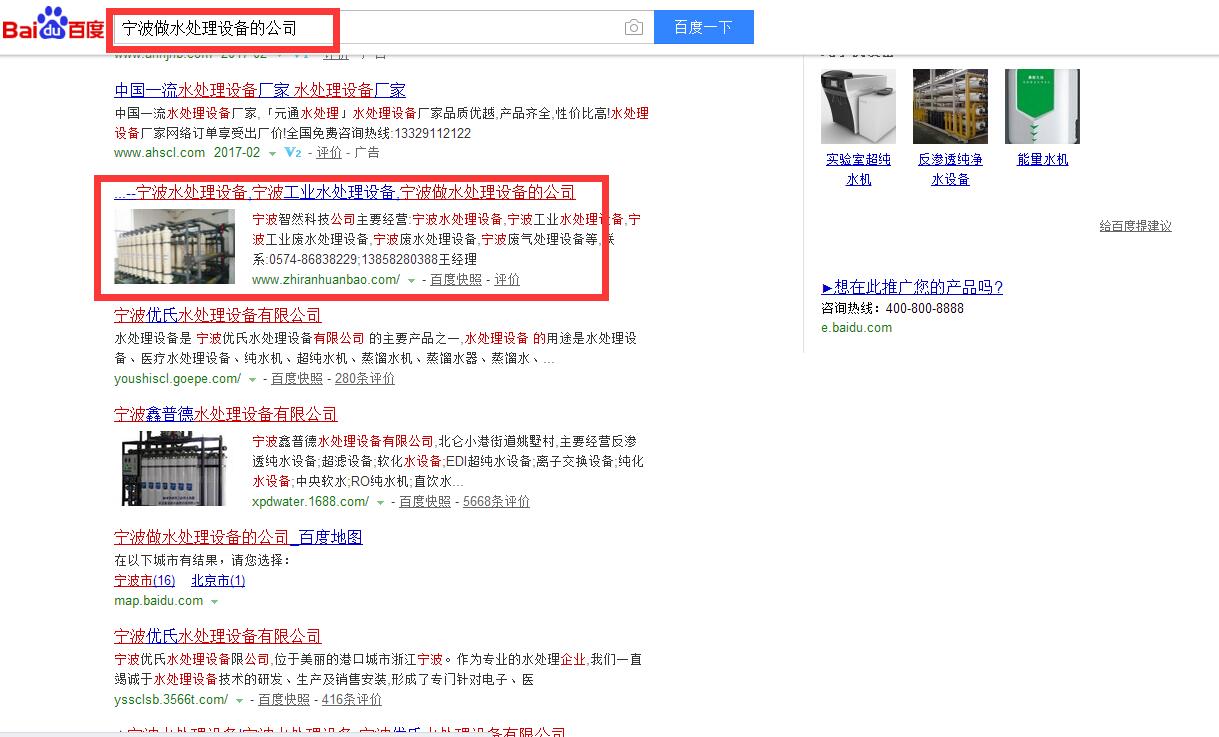This screenshot has height=737, width=1219.
Task: Open the 宁波水处理设备,宁波工业水处理设备 result title
Action: pos(345,192)
